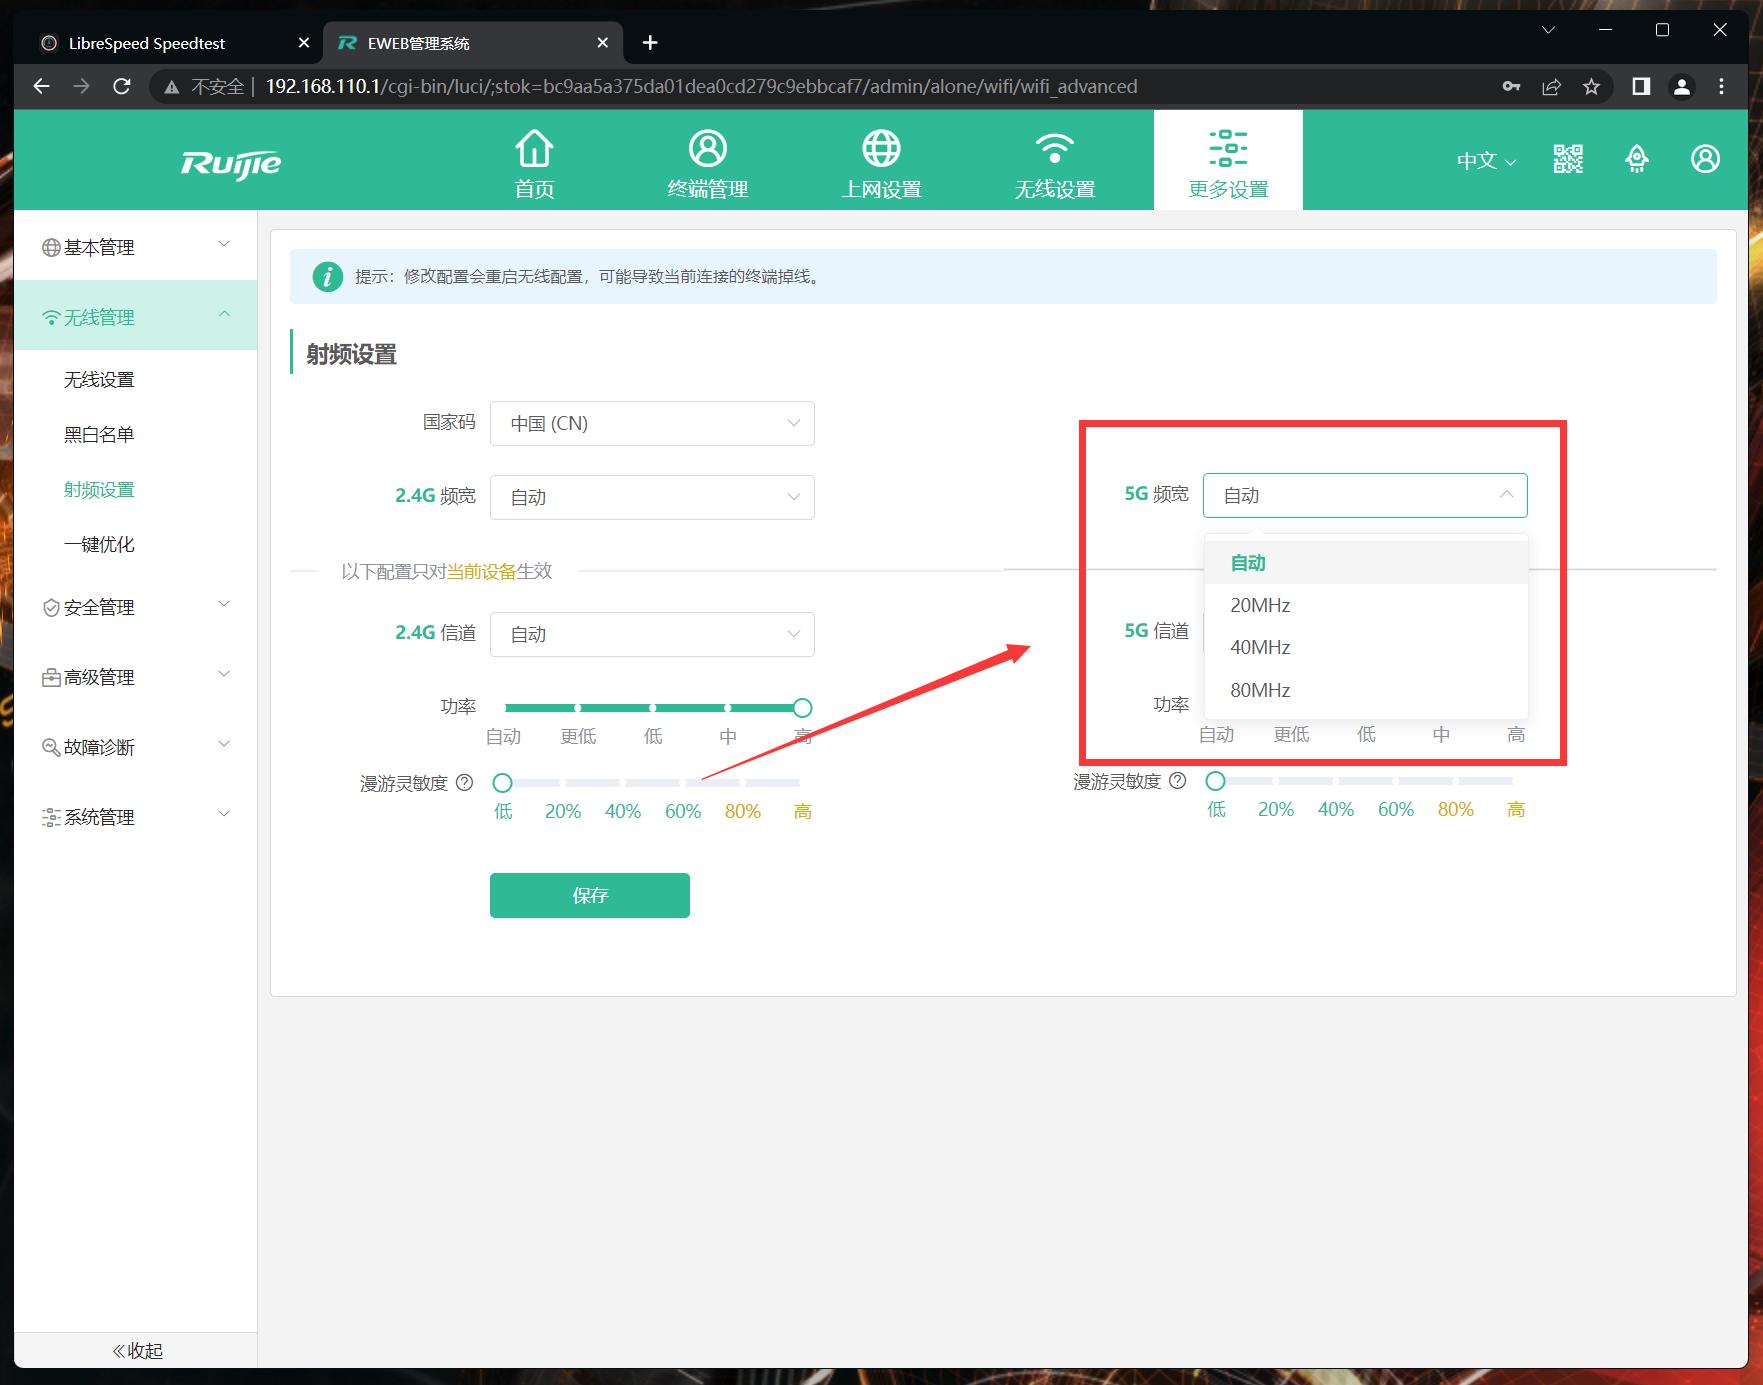Screen dimensions: 1763x1385
Task: Click the 漫游灵敏度 help question mark
Action: (464, 783)
